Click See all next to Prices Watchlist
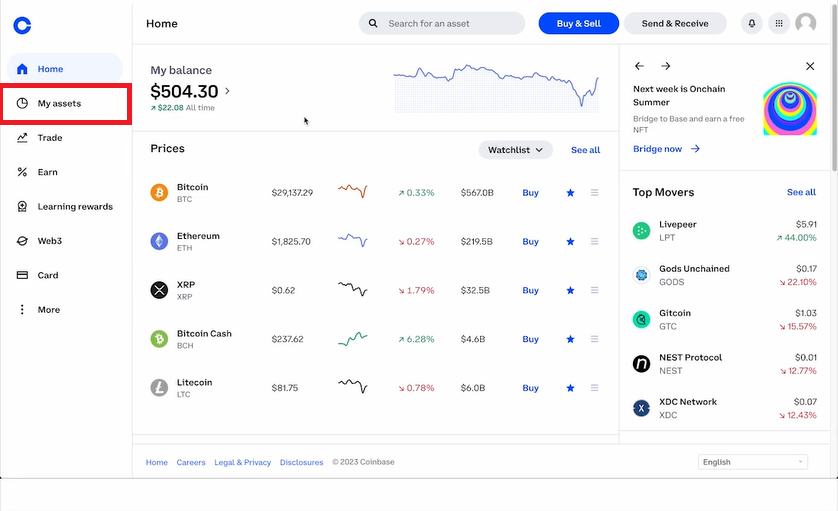 (585, 150)
